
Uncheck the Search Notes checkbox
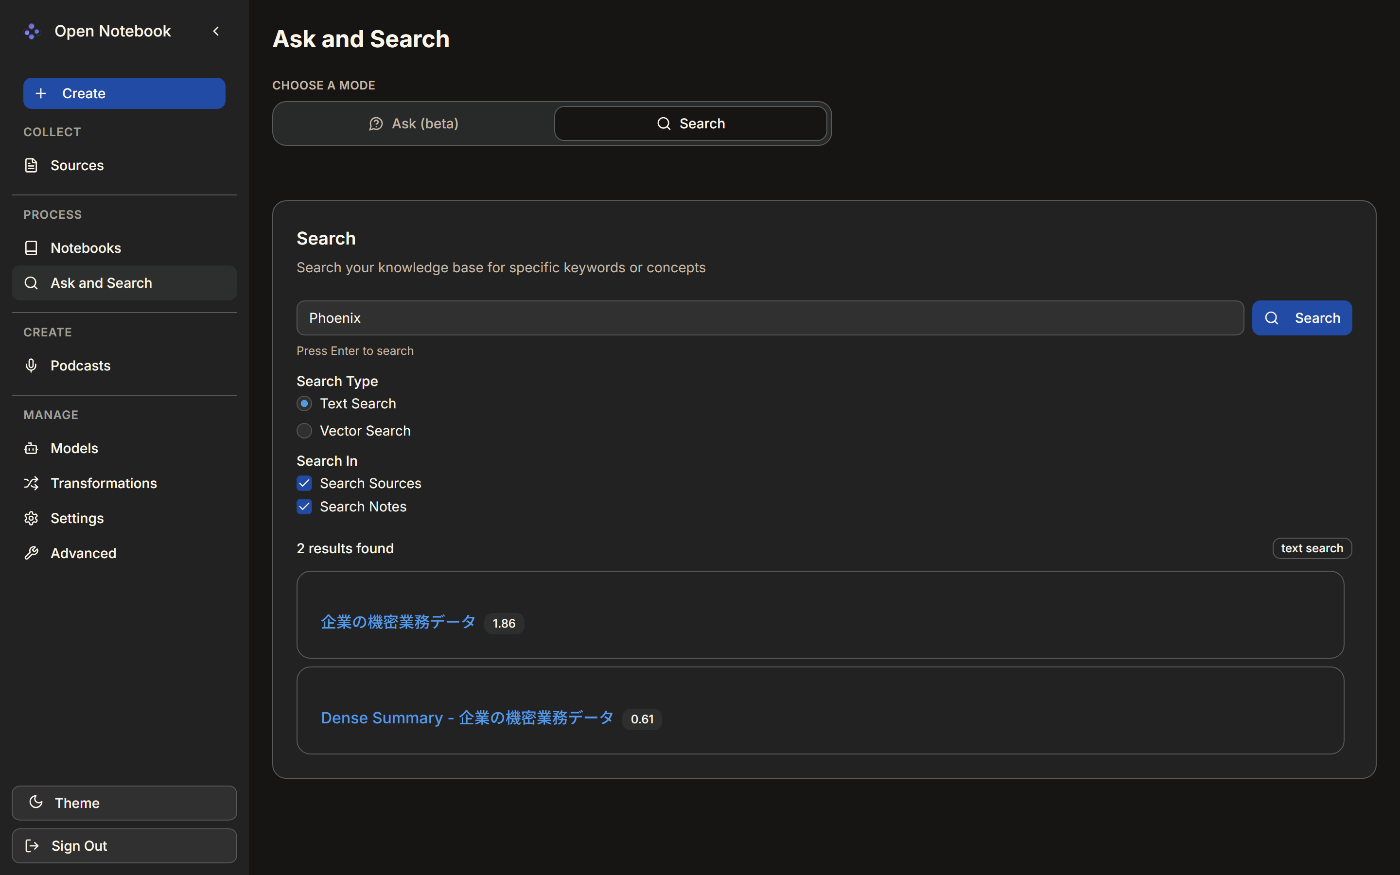pos(305,507)
